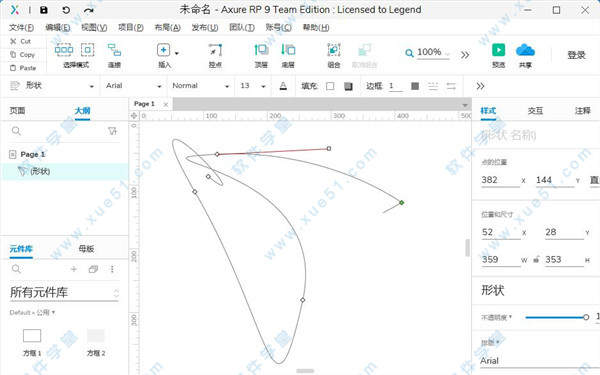This screenshot has width=600, height=375.
Task: Choose the intersected selection mode icon
Action: pos(64,50)
